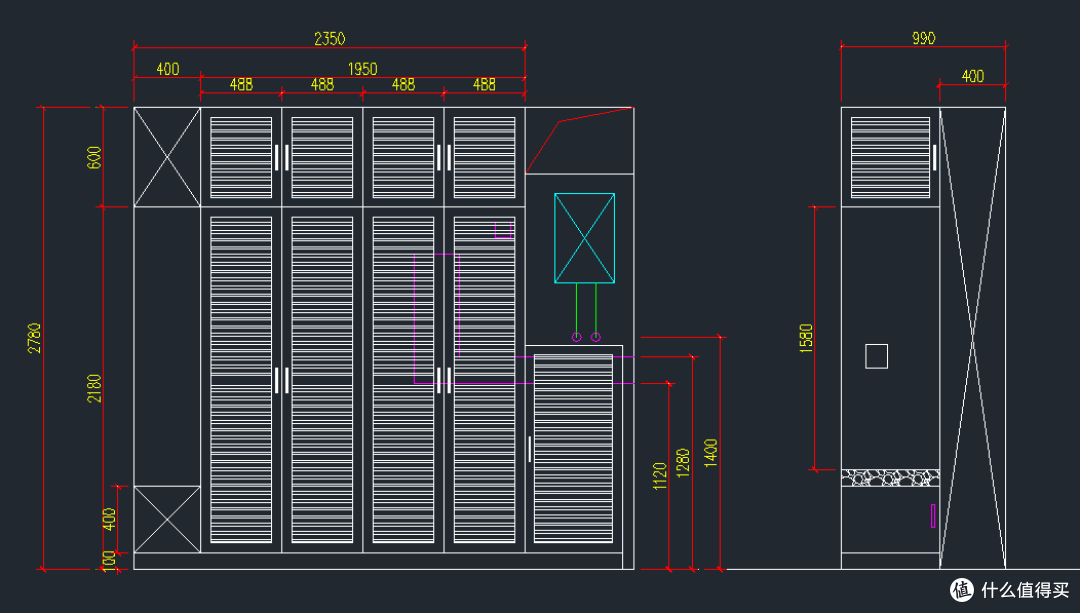Click the 1400 height dimension
This screenshot has height=613, width=1080.
[711, 453]
